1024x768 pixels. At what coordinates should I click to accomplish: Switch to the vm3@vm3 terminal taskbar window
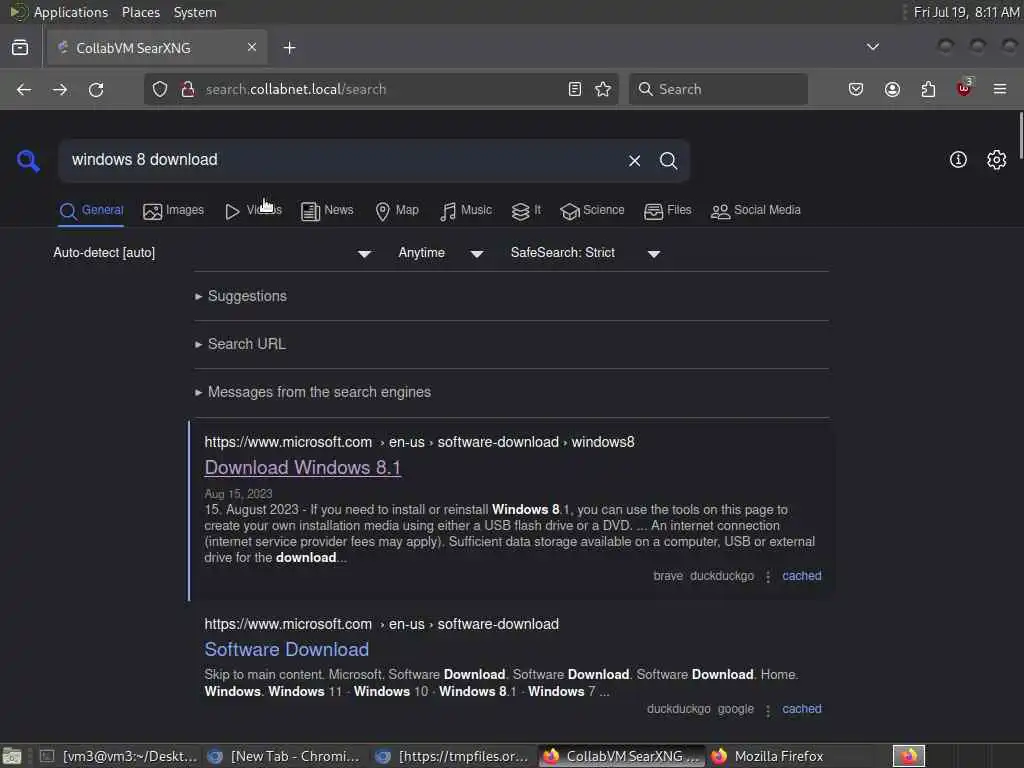(x=119, y=756)
